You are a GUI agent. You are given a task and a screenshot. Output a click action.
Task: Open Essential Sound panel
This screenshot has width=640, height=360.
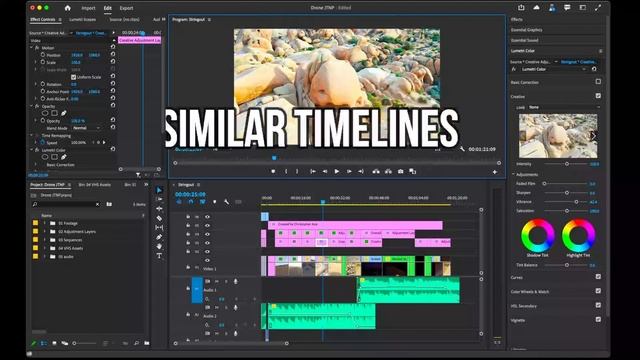(x=524, y=40)
